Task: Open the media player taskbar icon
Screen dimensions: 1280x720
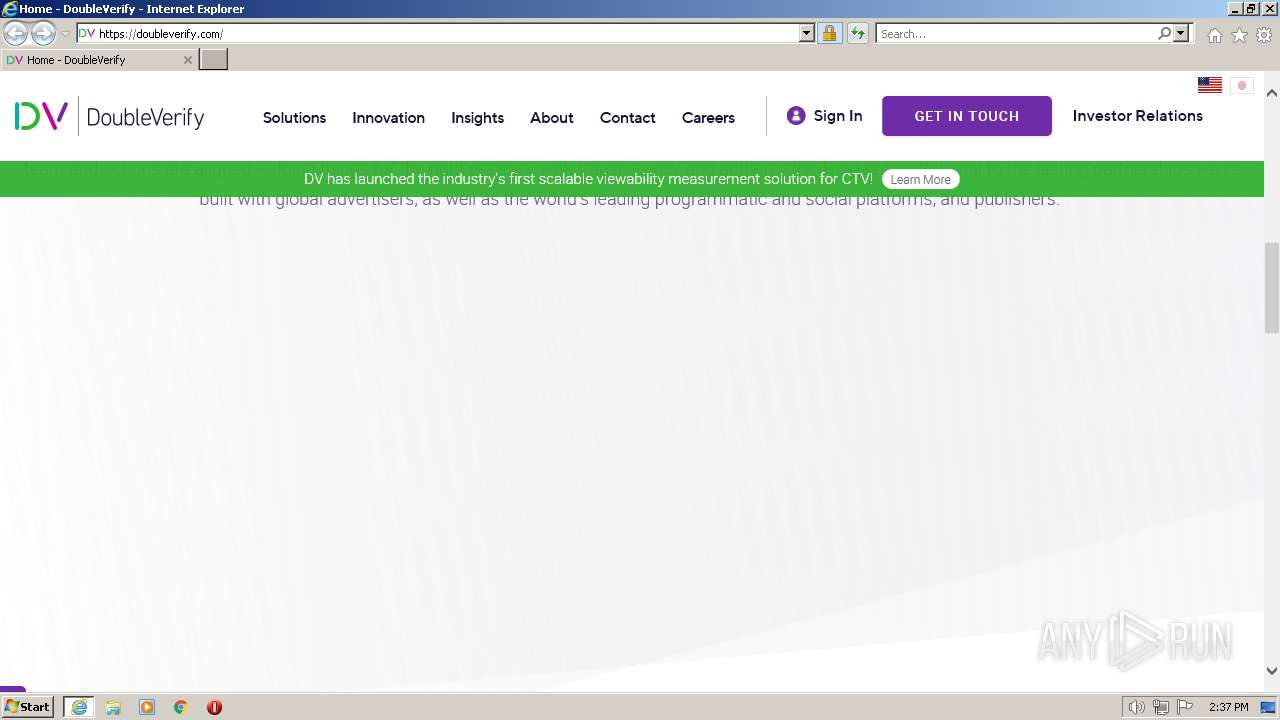Action: 147,707
